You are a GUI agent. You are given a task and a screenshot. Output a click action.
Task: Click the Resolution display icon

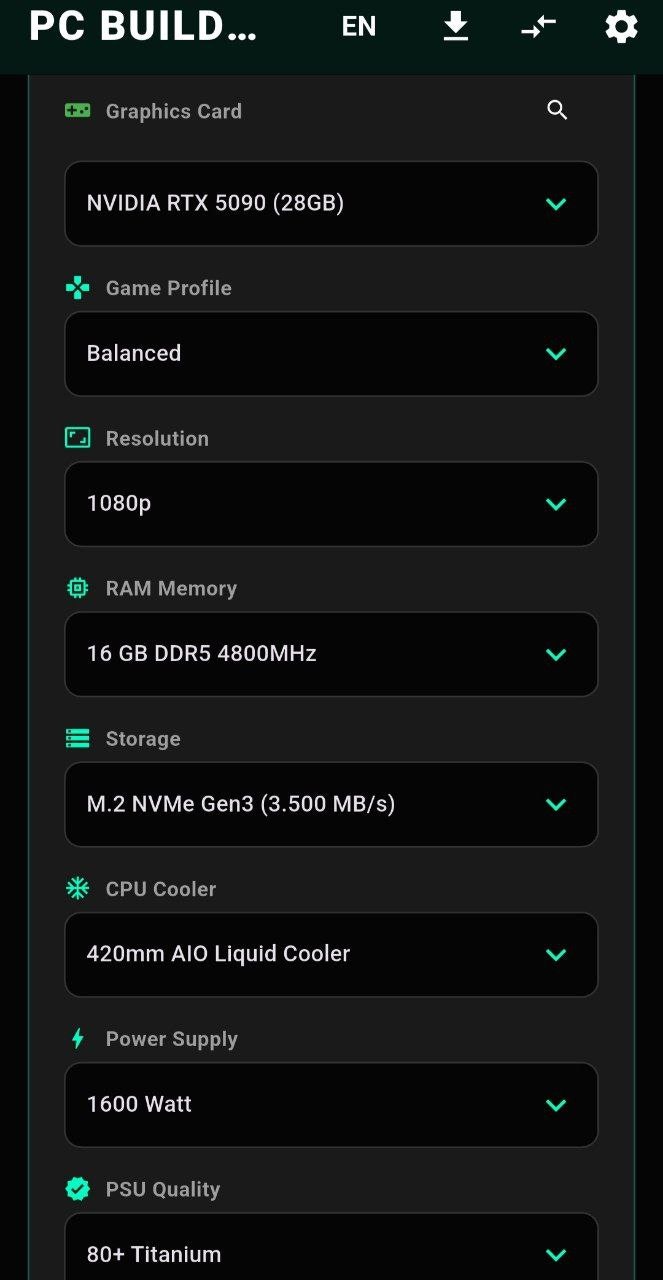[78, 437]
